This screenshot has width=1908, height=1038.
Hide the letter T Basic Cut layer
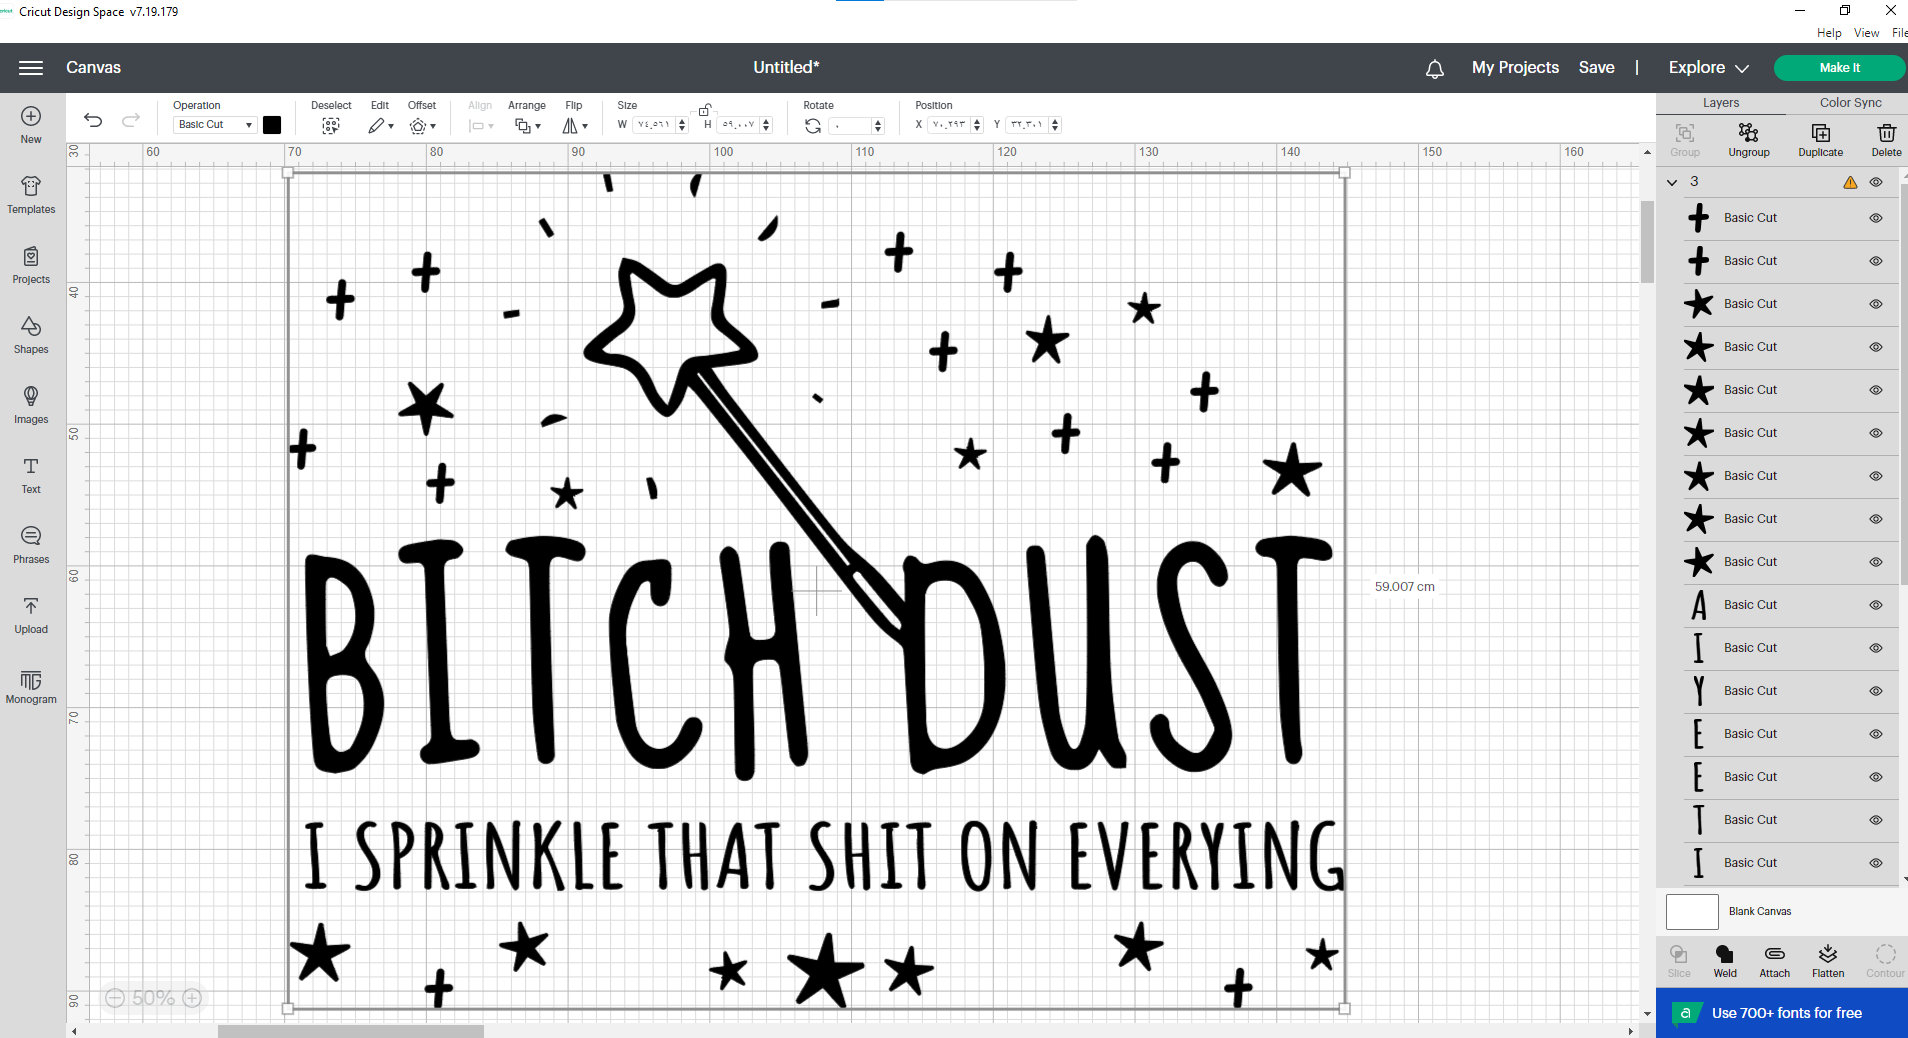[x=1875, y=820]
